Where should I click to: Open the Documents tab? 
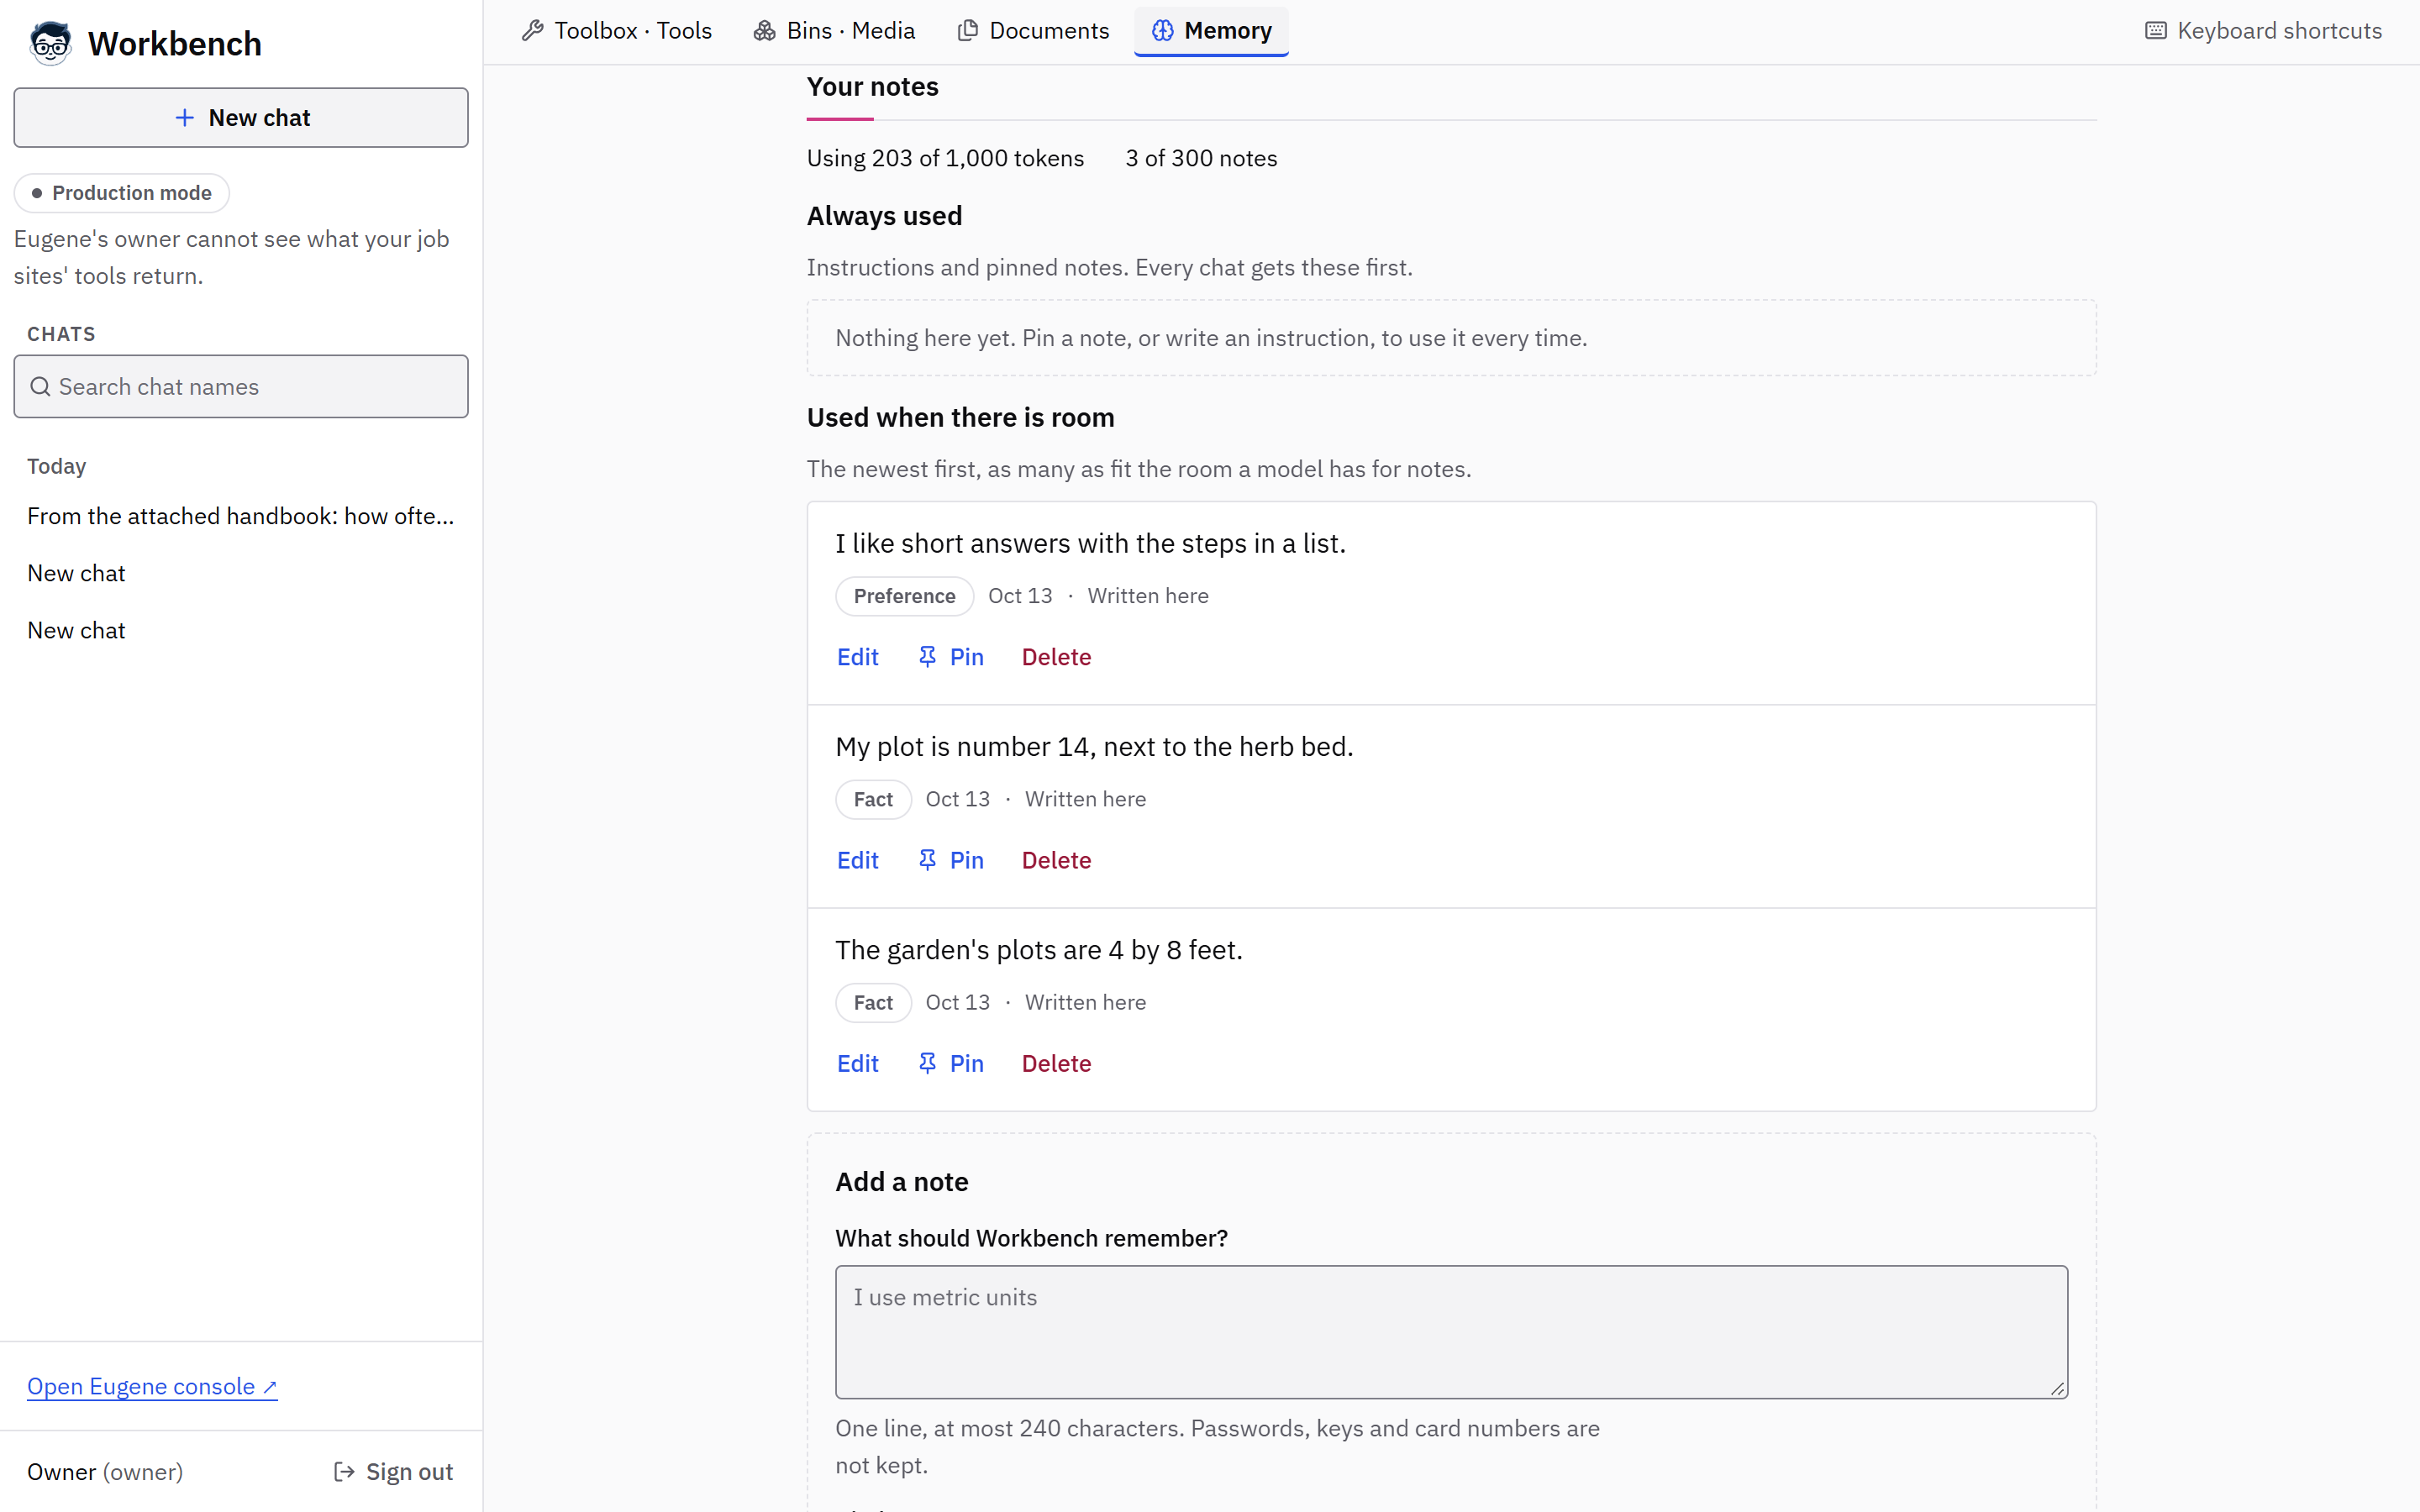1033,31
